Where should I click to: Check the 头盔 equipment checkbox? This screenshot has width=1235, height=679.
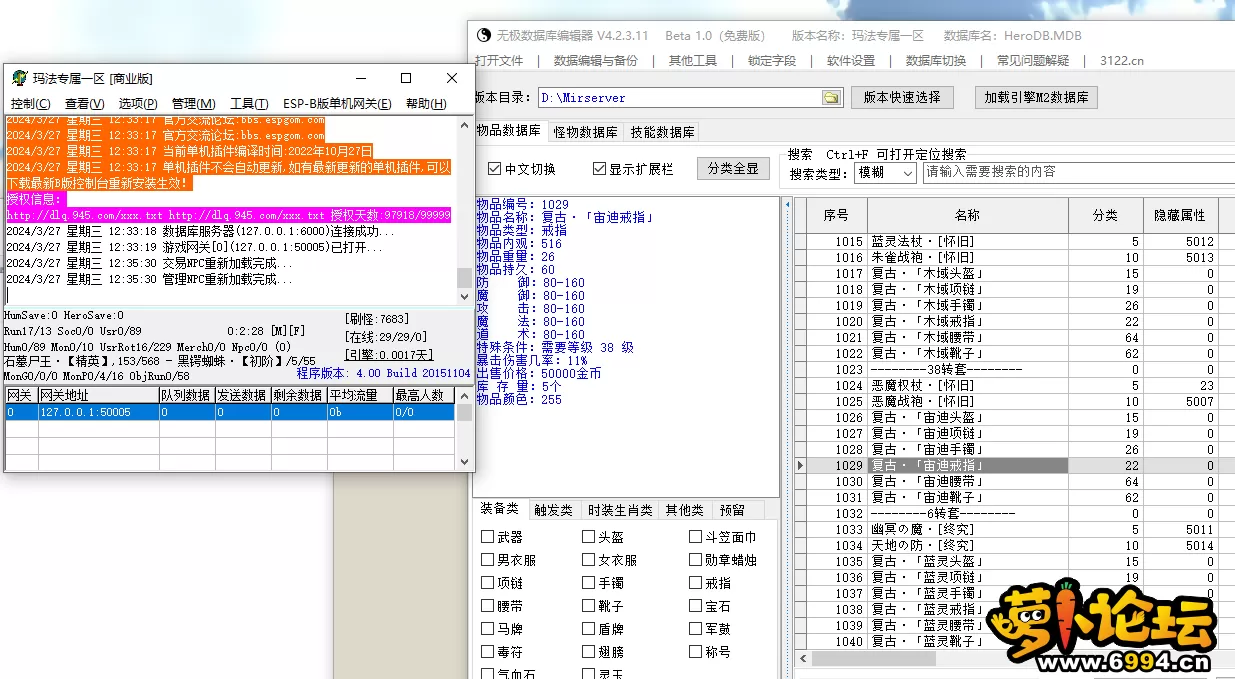pos(588,537)
